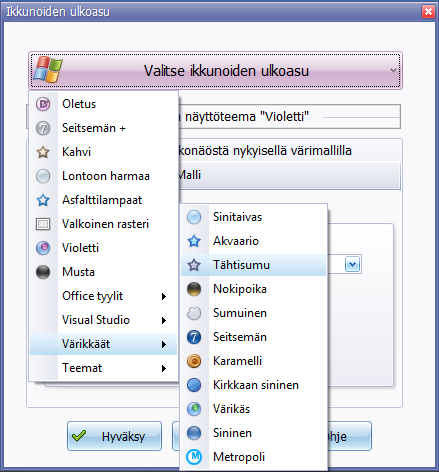Expand the Visual Studio submenu
The width and height of the screenshot is (439, 472).
click(103, 320)
